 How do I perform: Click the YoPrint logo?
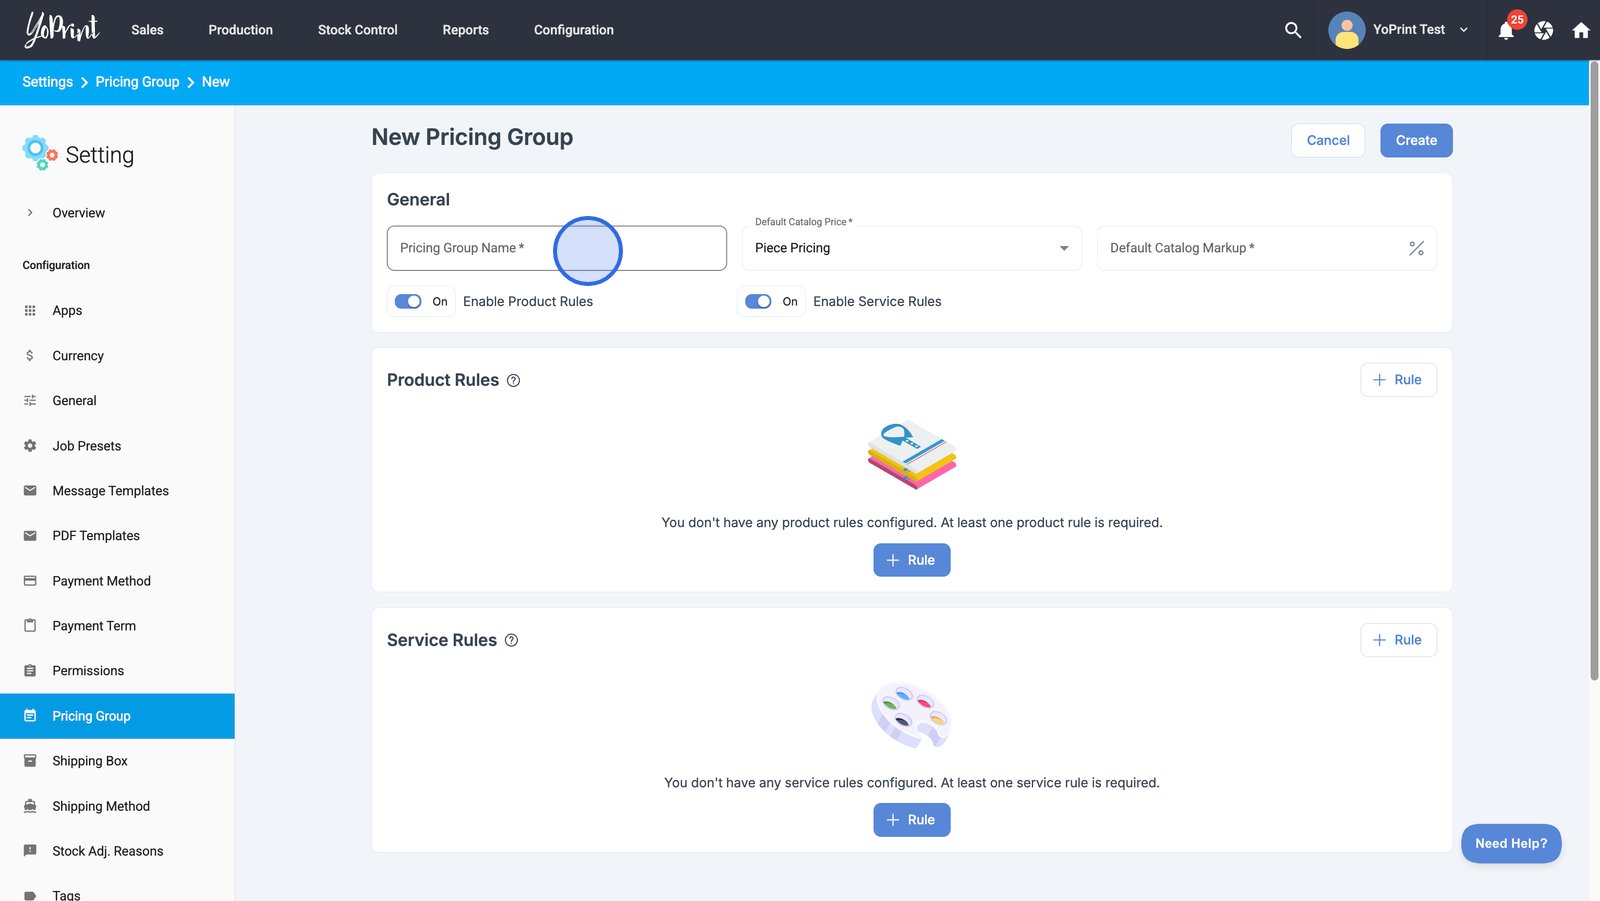(x=62, y=30)
